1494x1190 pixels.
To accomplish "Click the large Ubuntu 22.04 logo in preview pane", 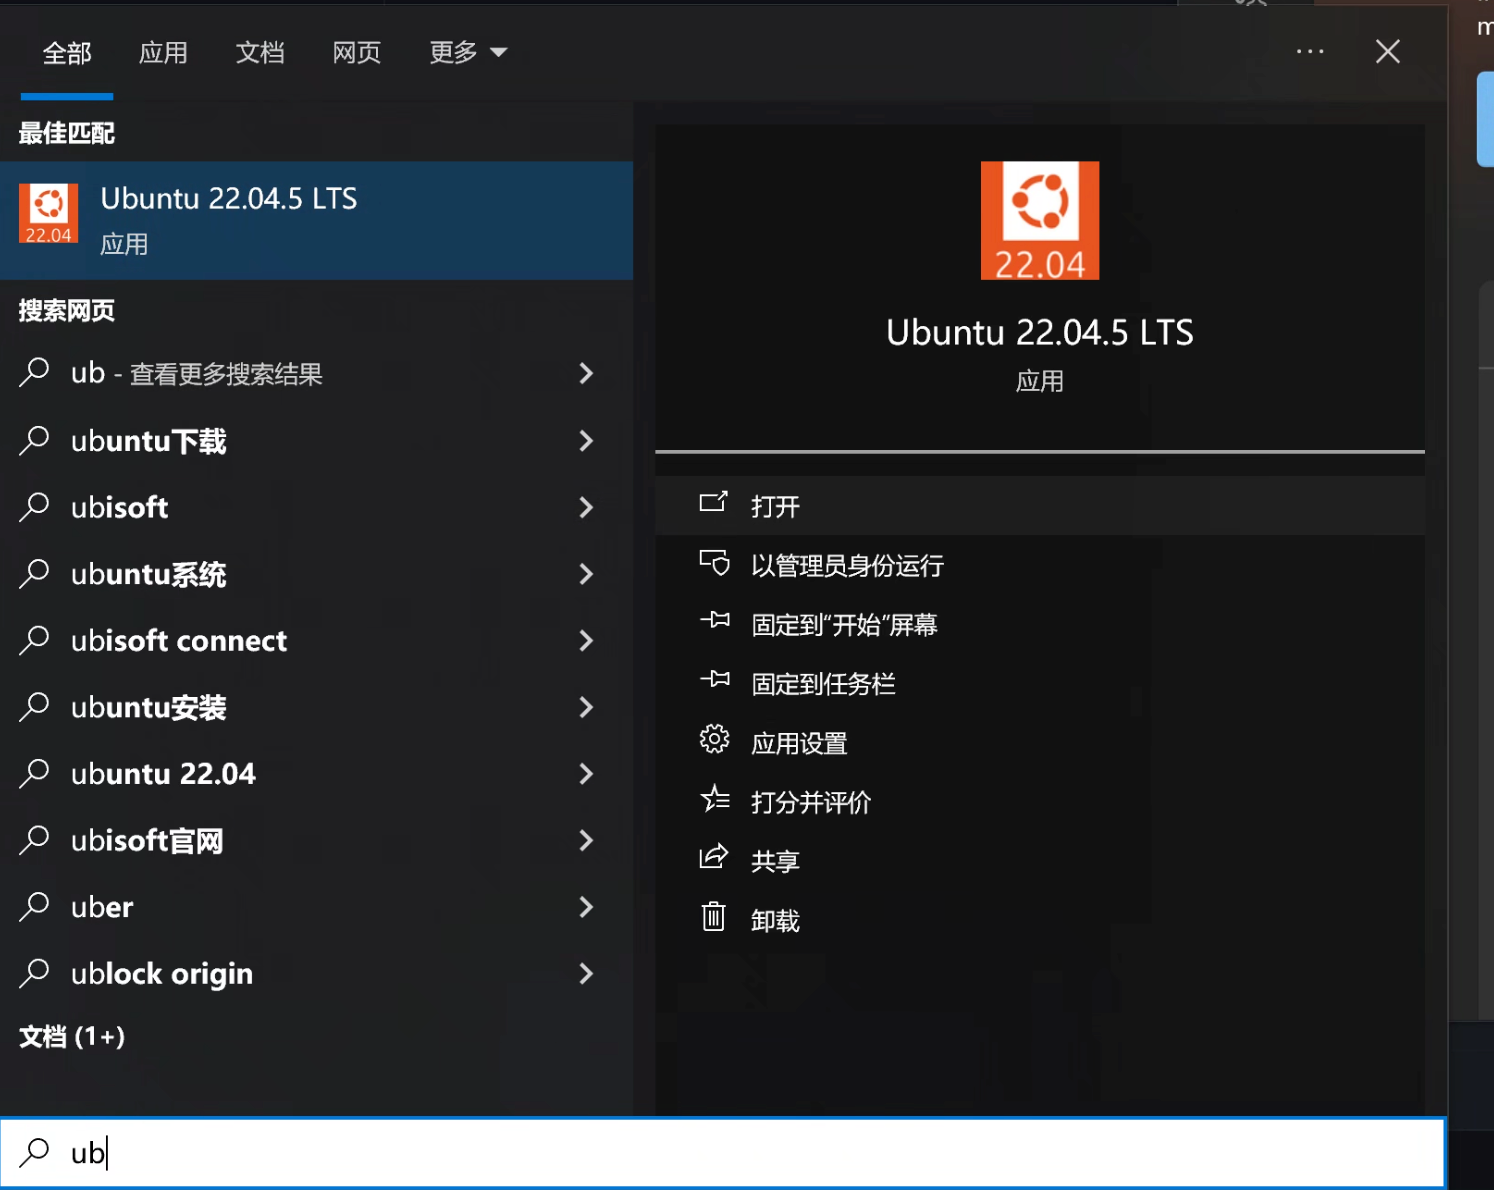I will (1039, 220).
